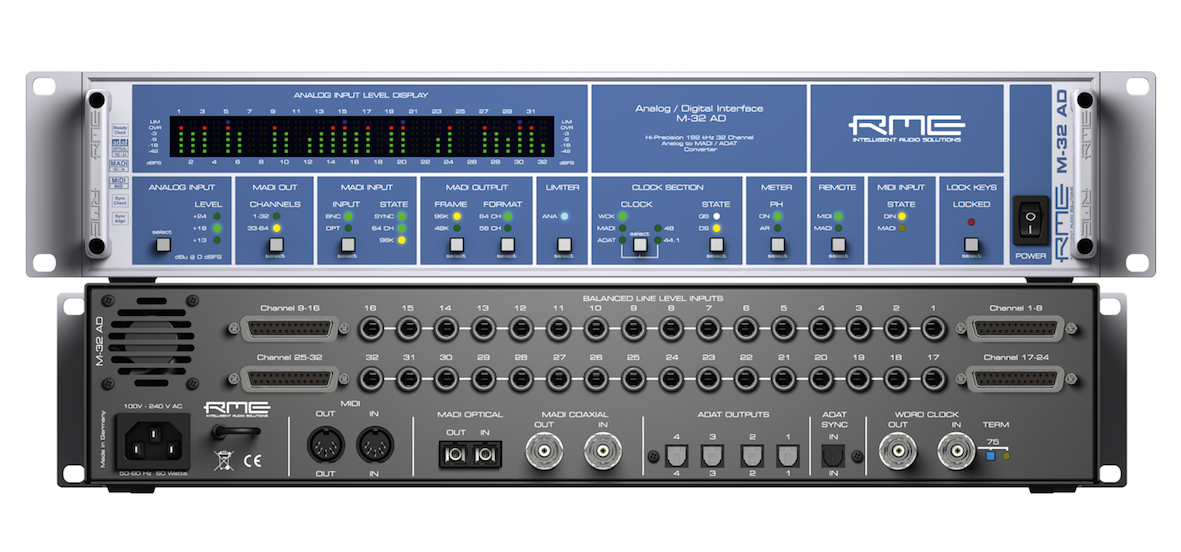Click the MIDI Input DIN LED
Screen dimensions: 1181x552
tap(902, 215)
